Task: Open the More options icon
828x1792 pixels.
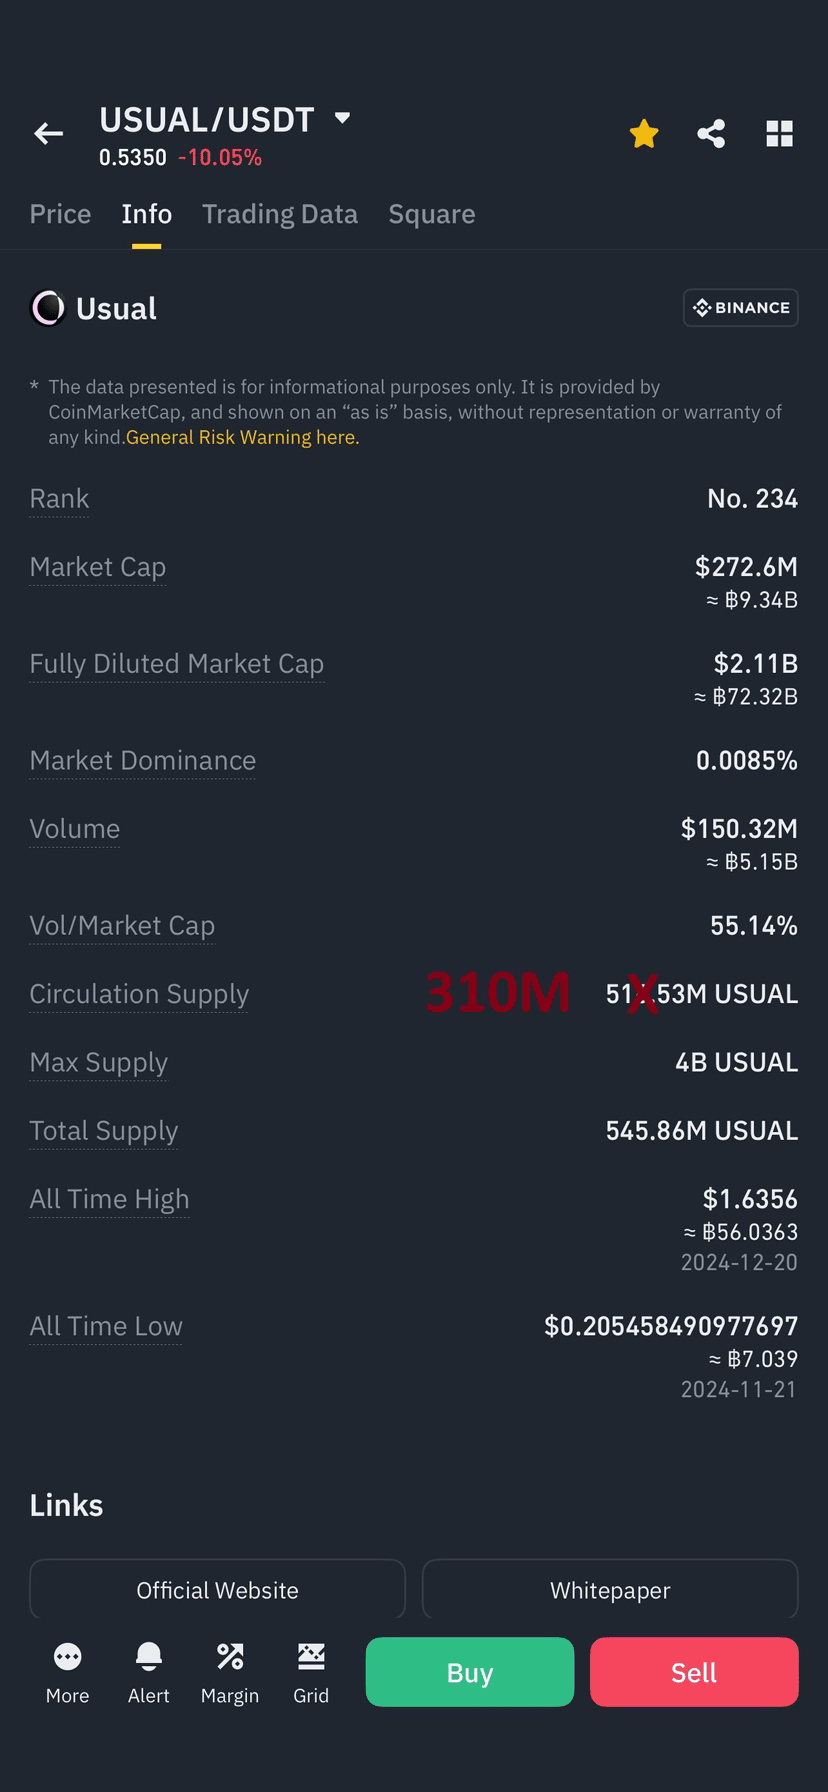Action: [67, 1673]
